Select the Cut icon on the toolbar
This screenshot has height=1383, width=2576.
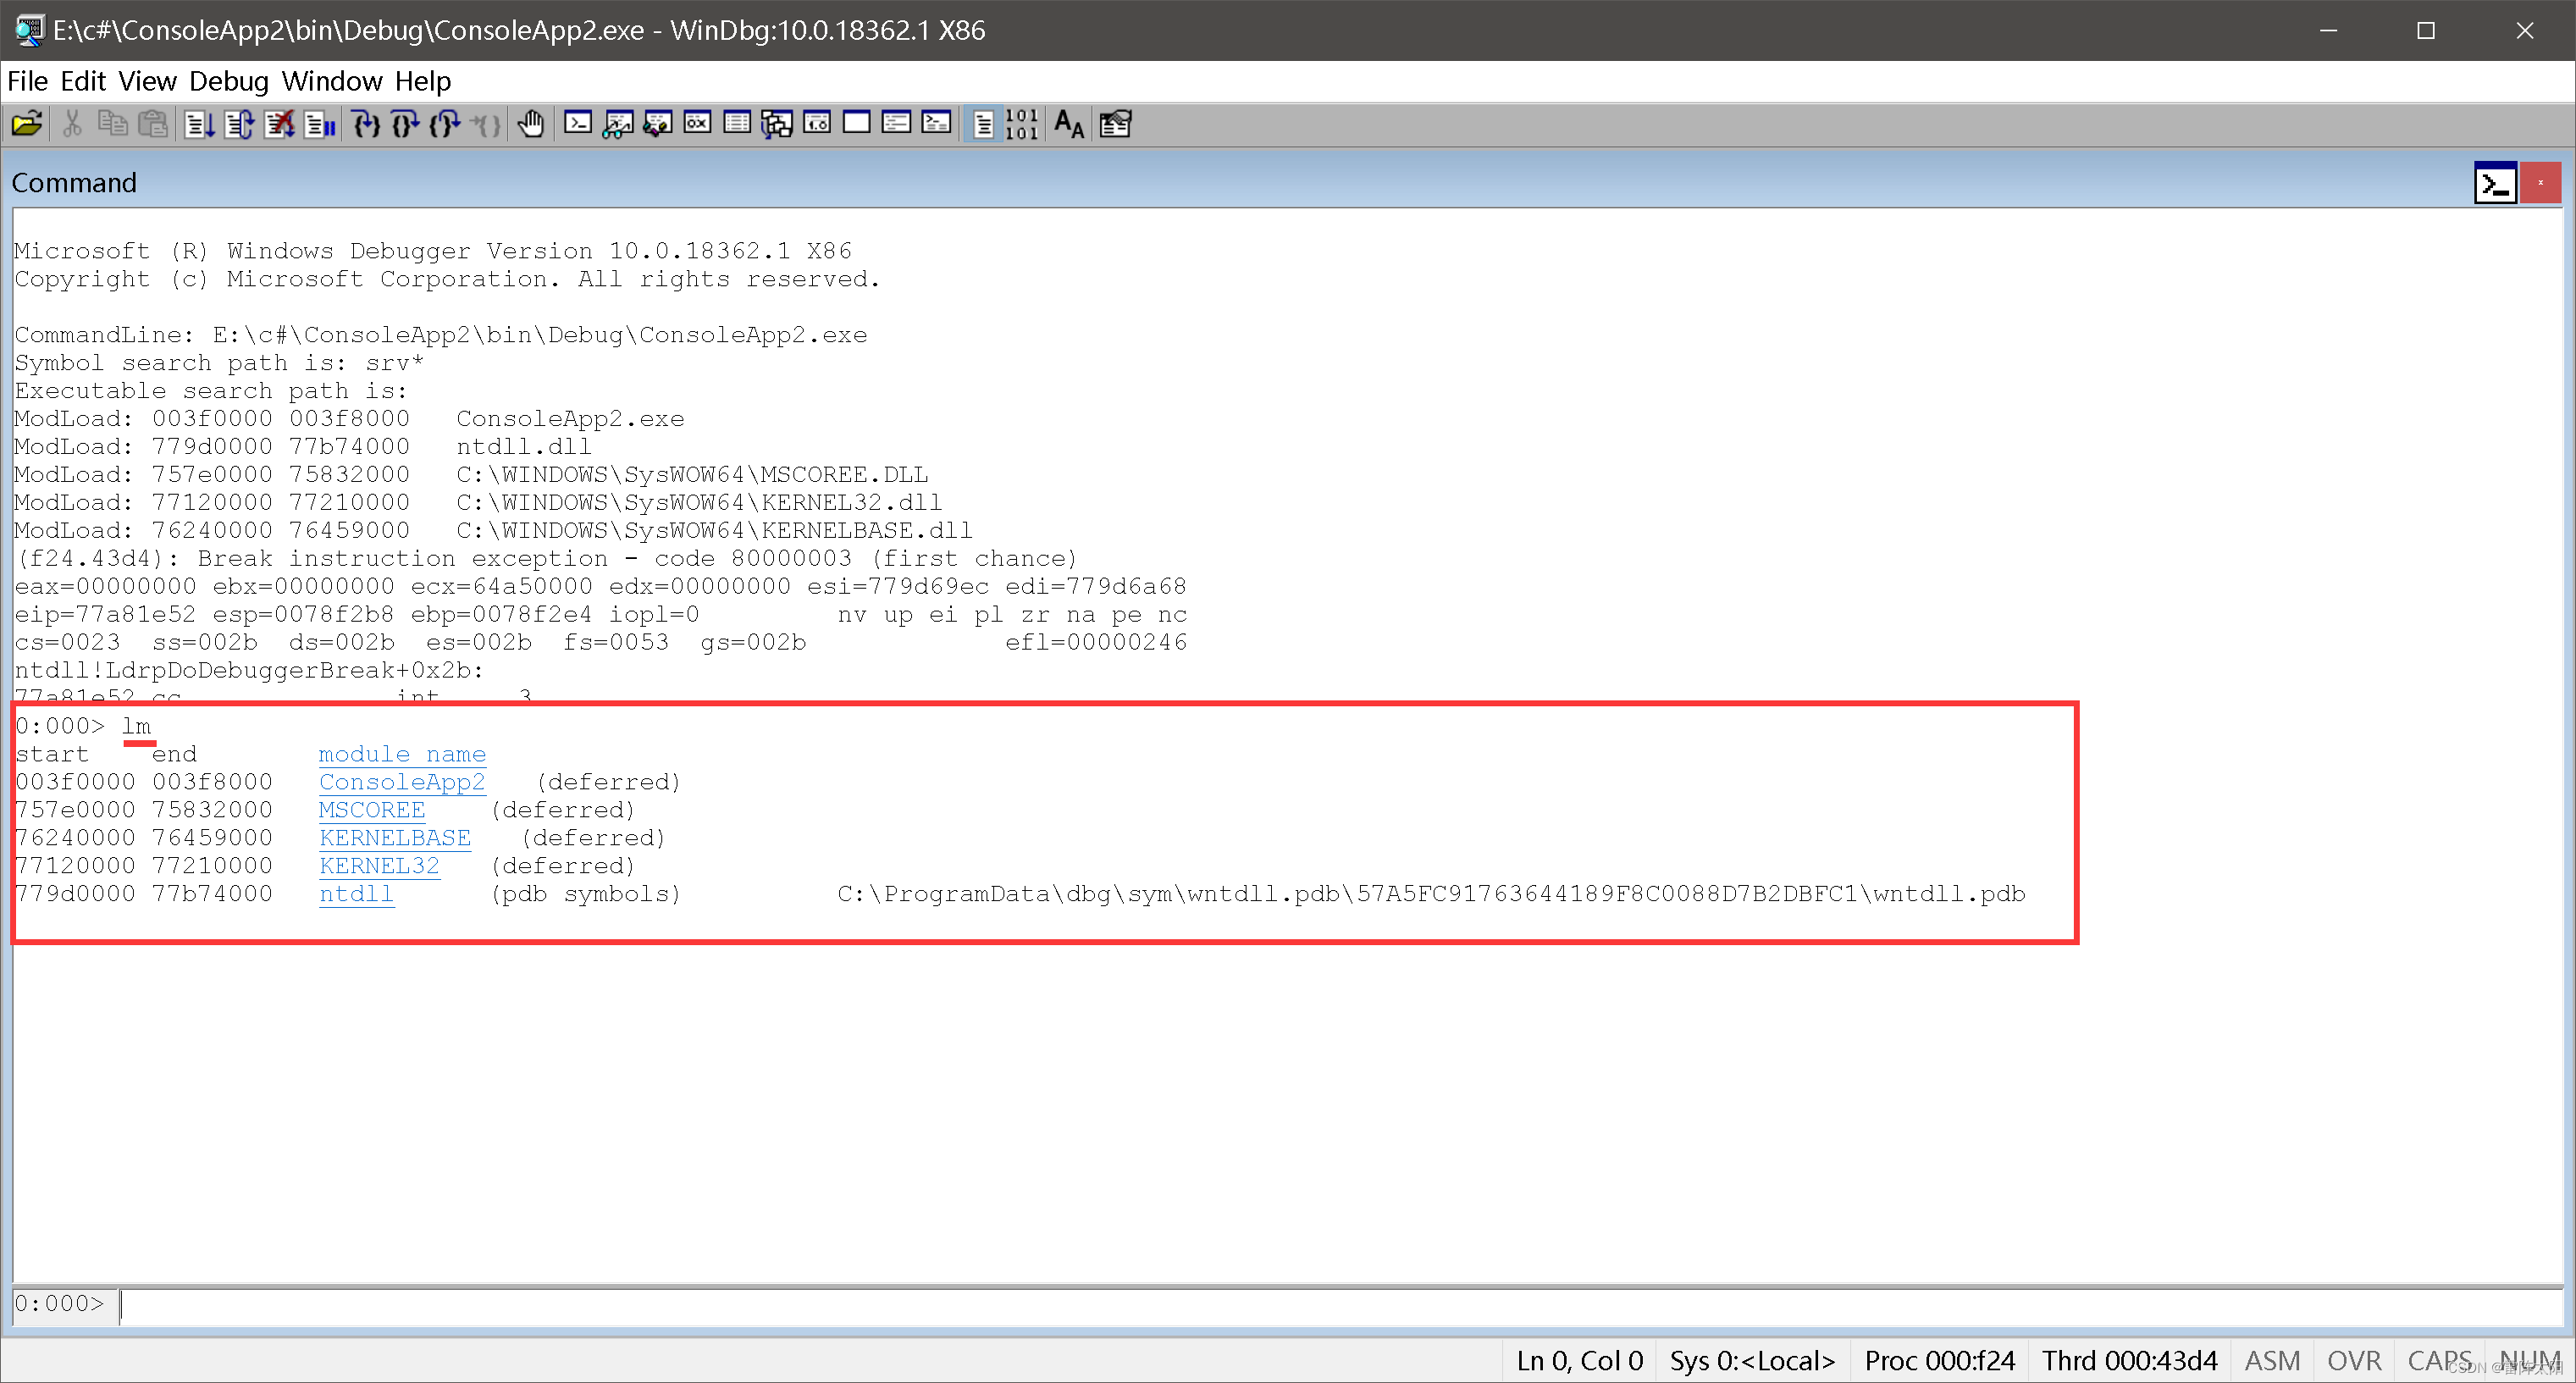point(72,123)
